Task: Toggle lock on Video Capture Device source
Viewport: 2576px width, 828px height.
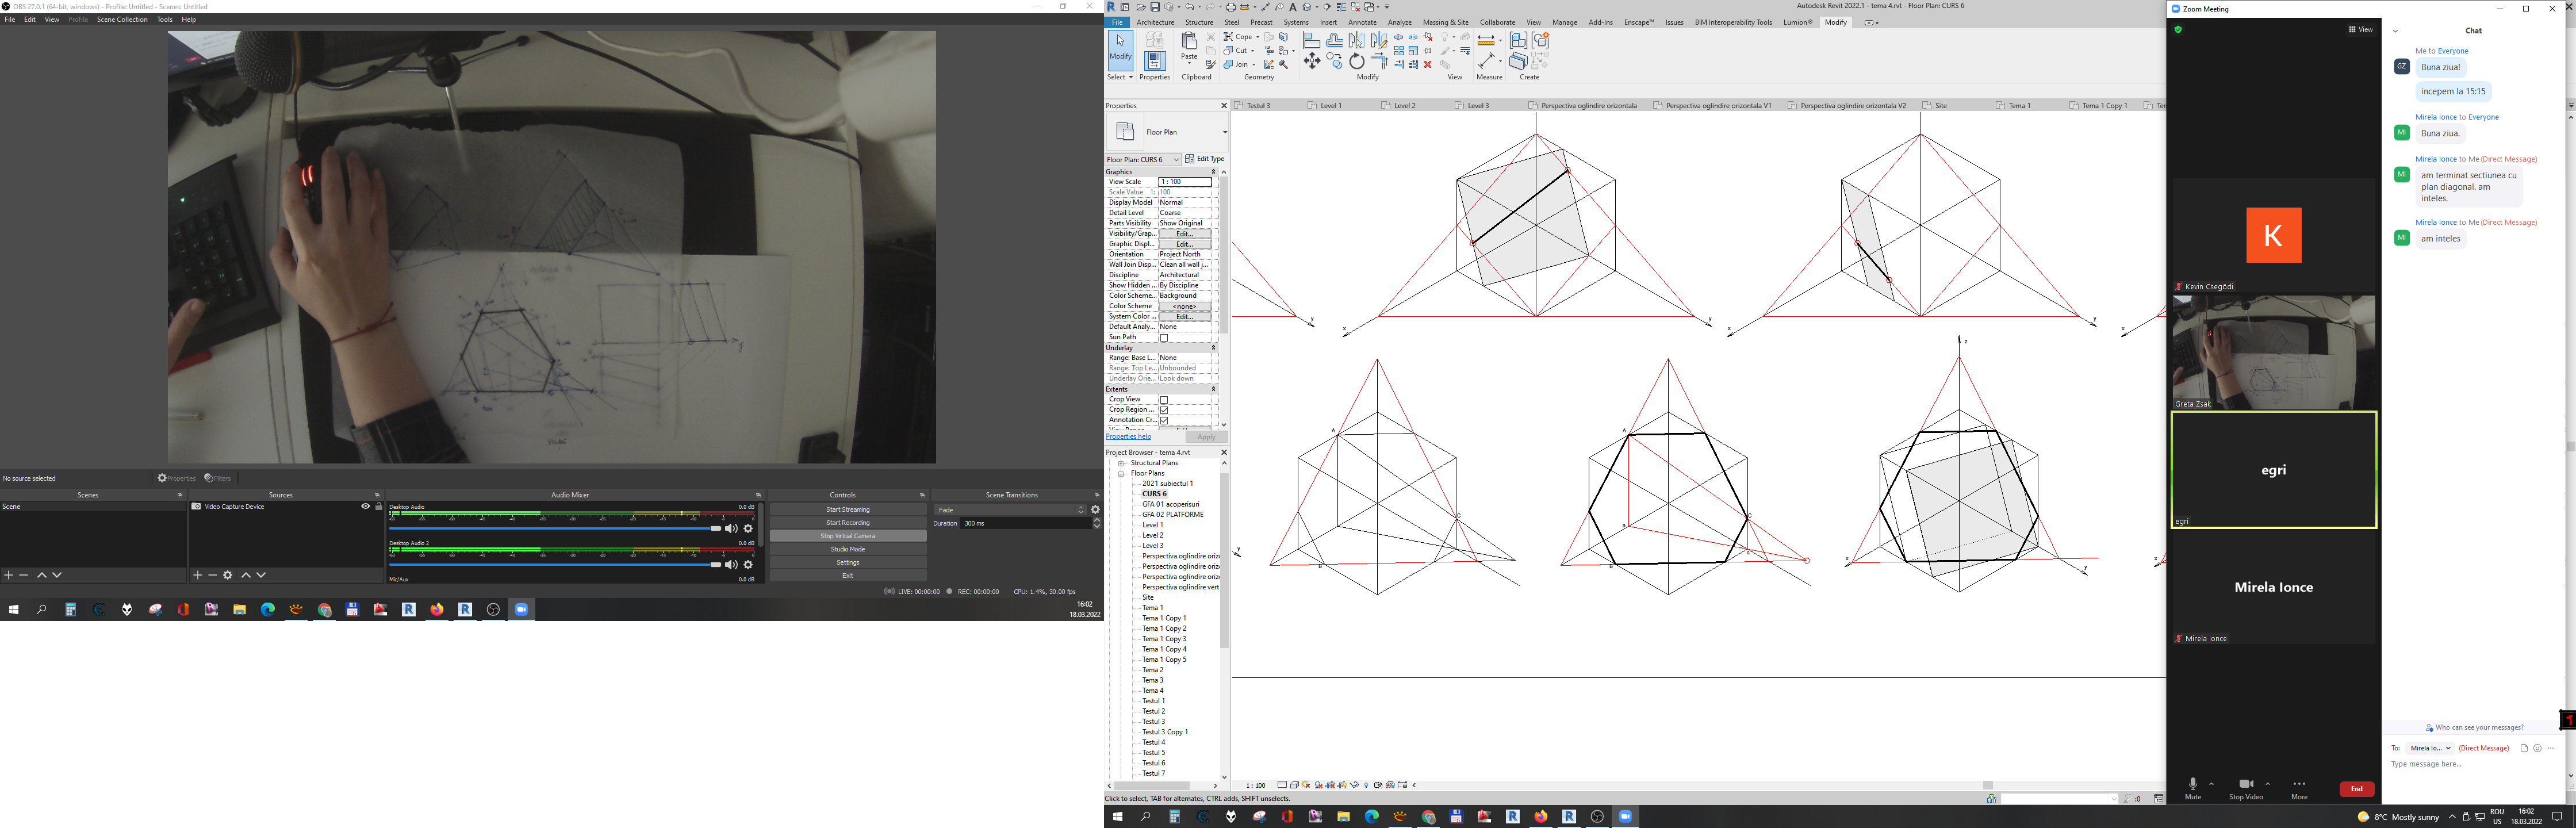Action: [x=378, y=507]
